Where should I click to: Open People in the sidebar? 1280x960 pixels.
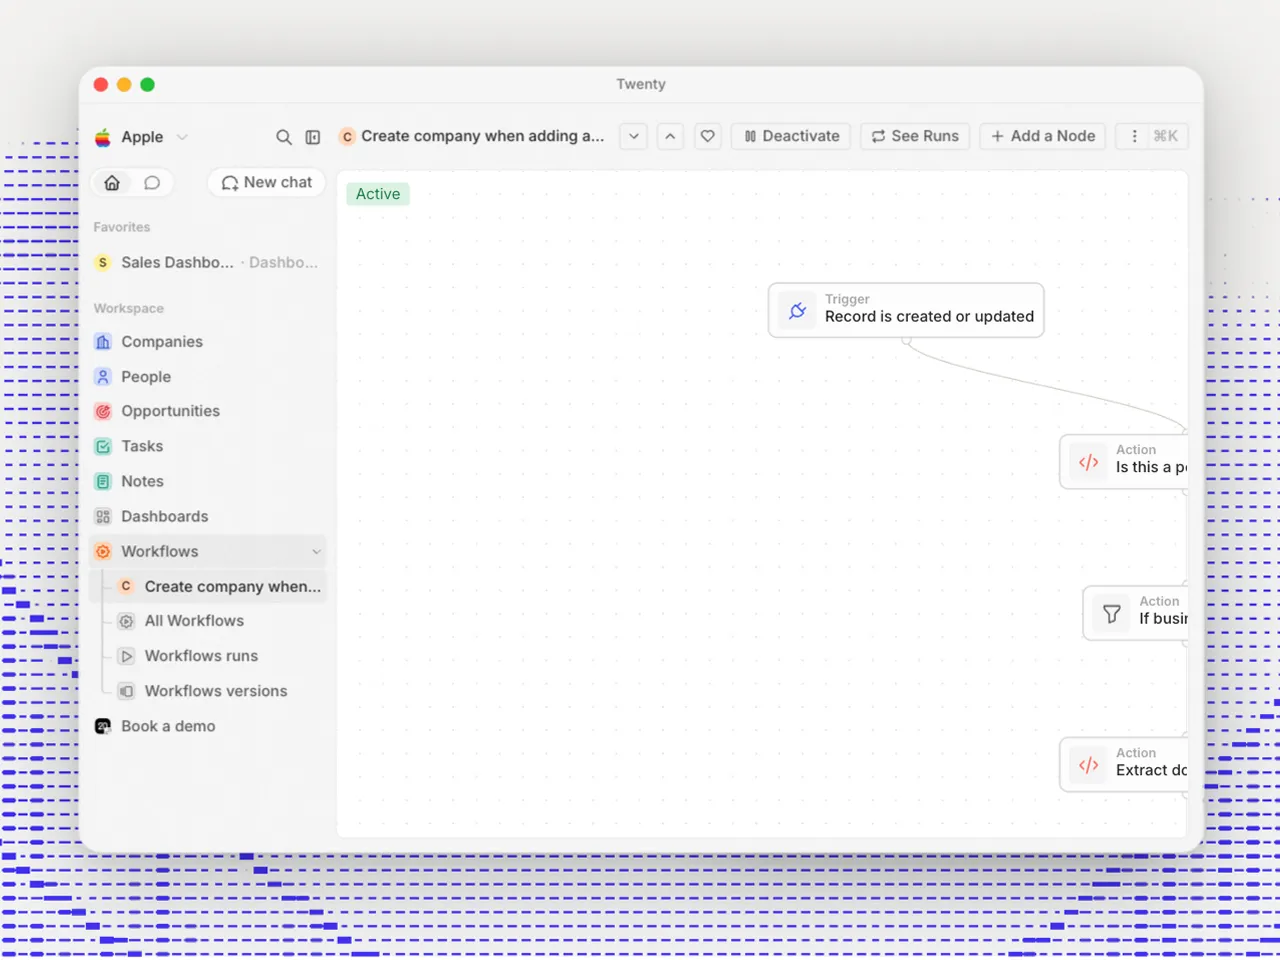click(x=207, y=377)
